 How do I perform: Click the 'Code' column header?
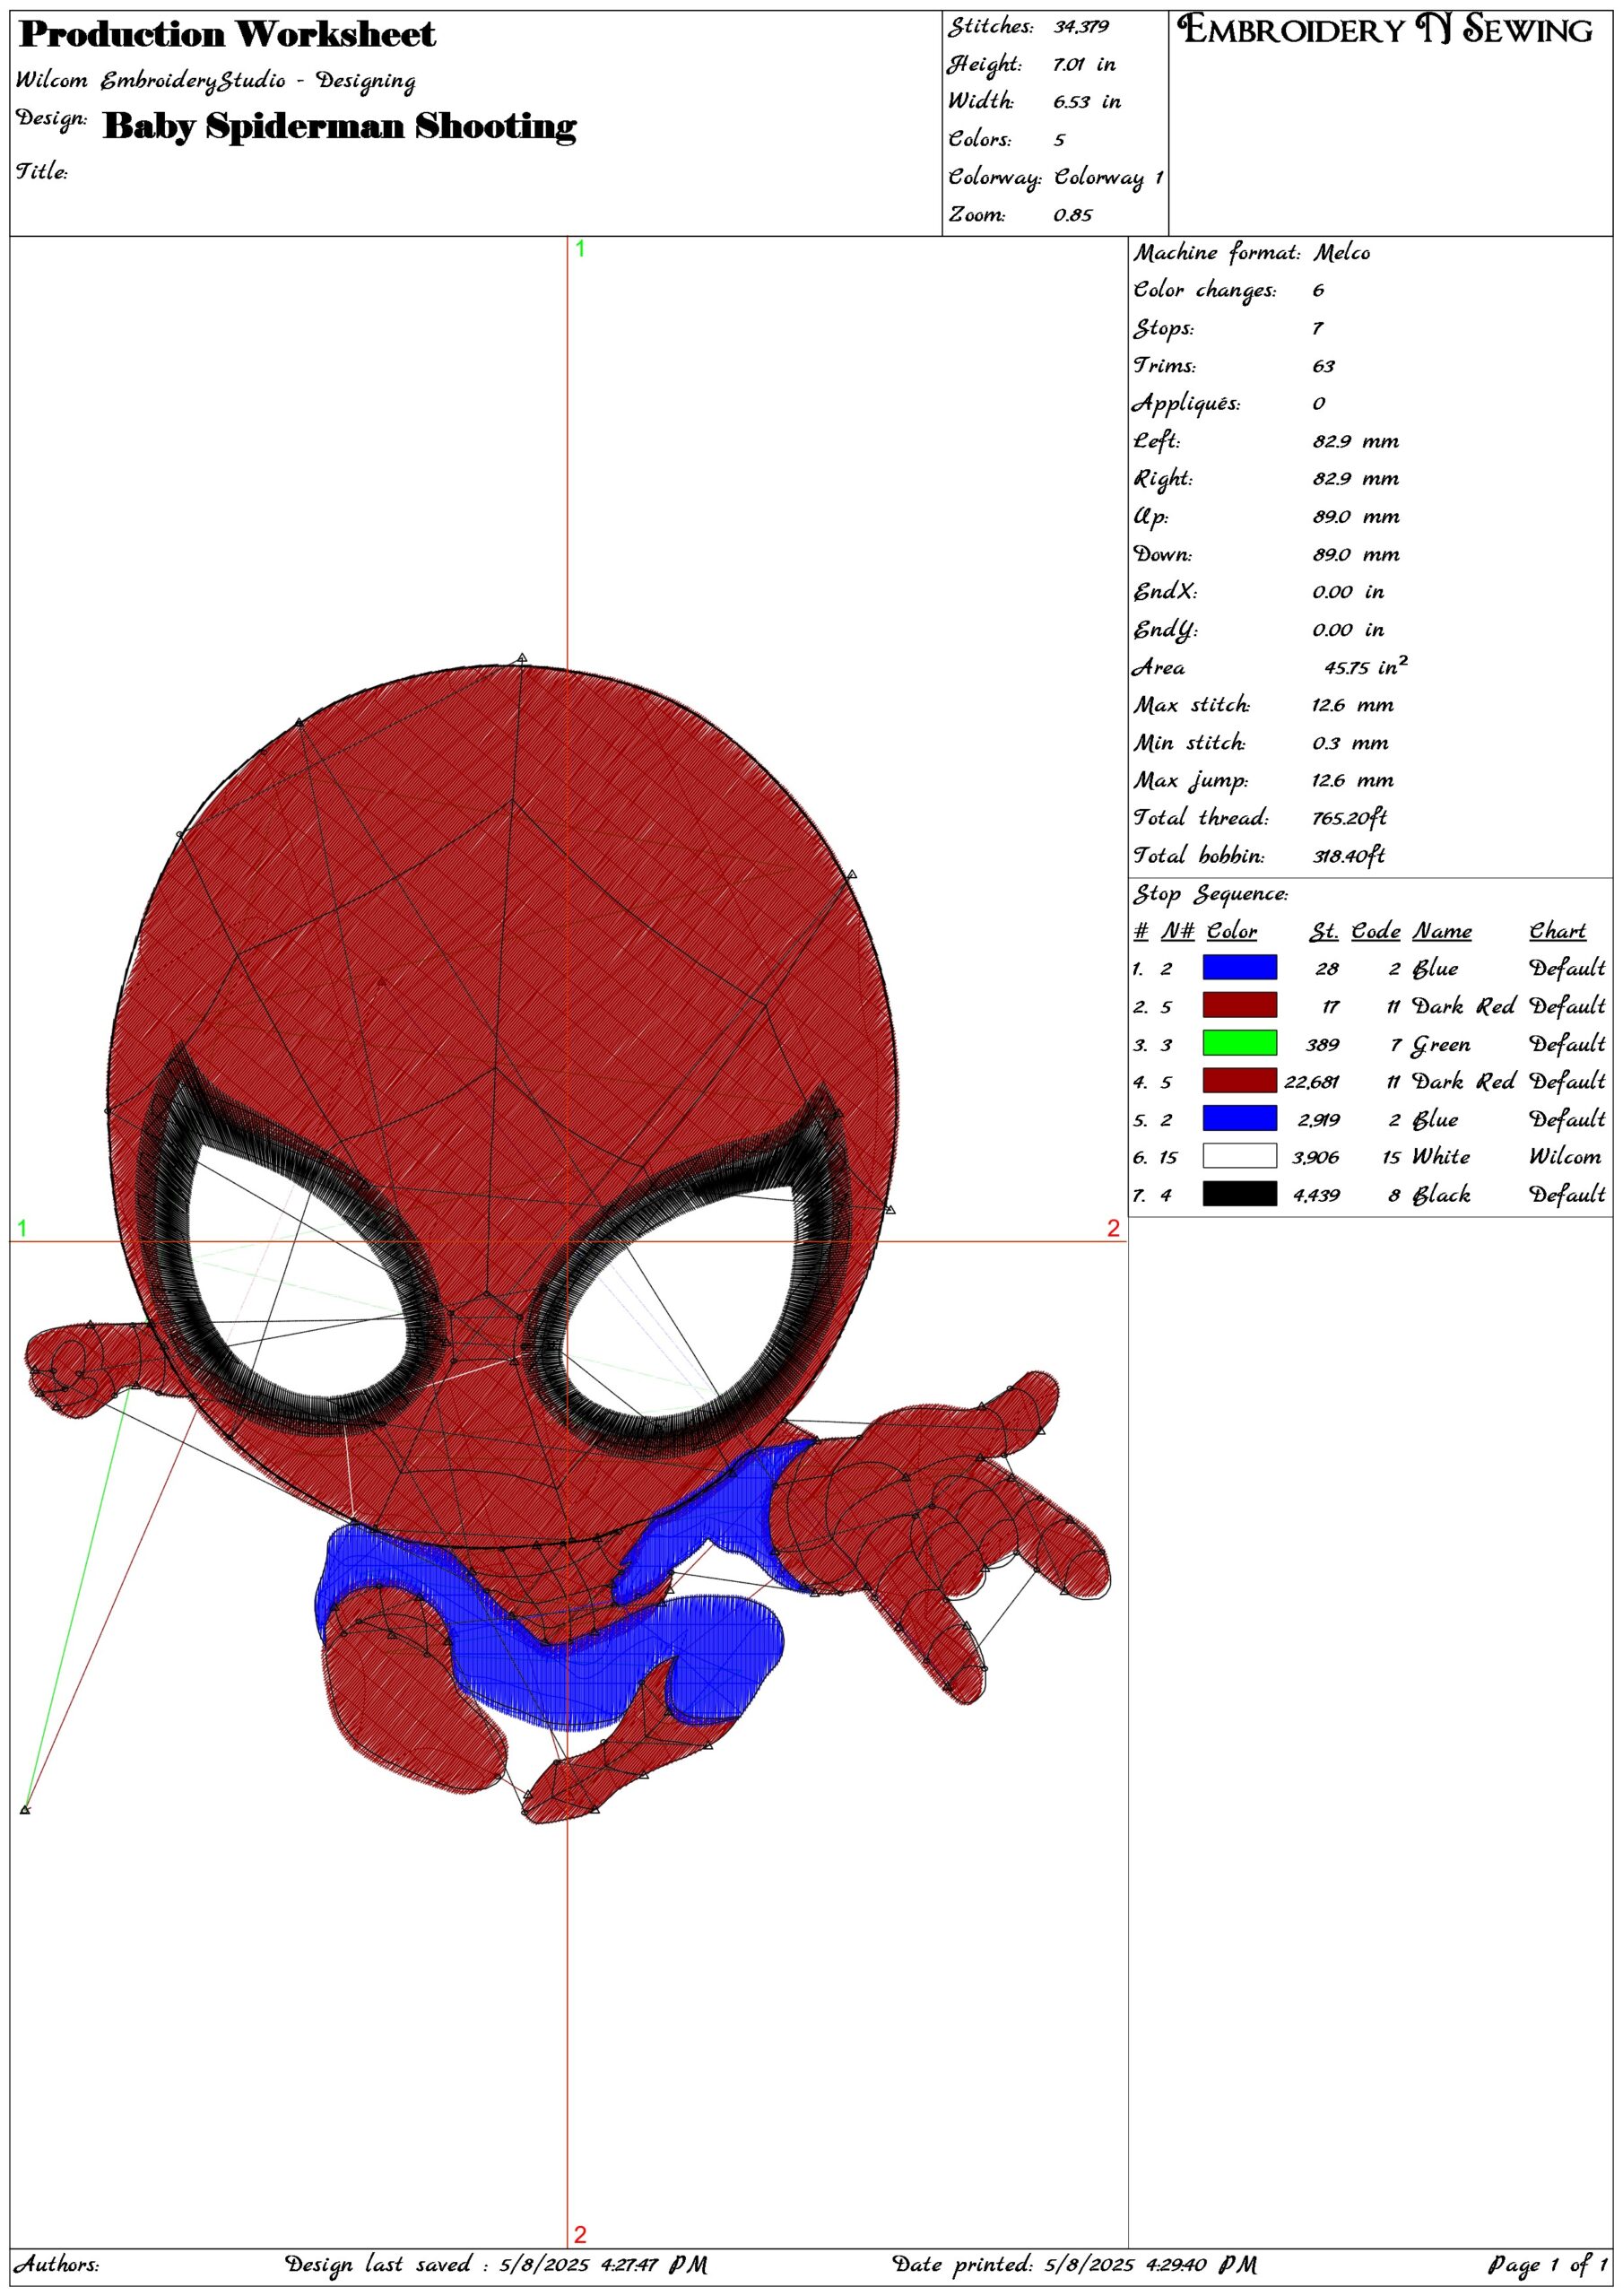(1376, 932)
